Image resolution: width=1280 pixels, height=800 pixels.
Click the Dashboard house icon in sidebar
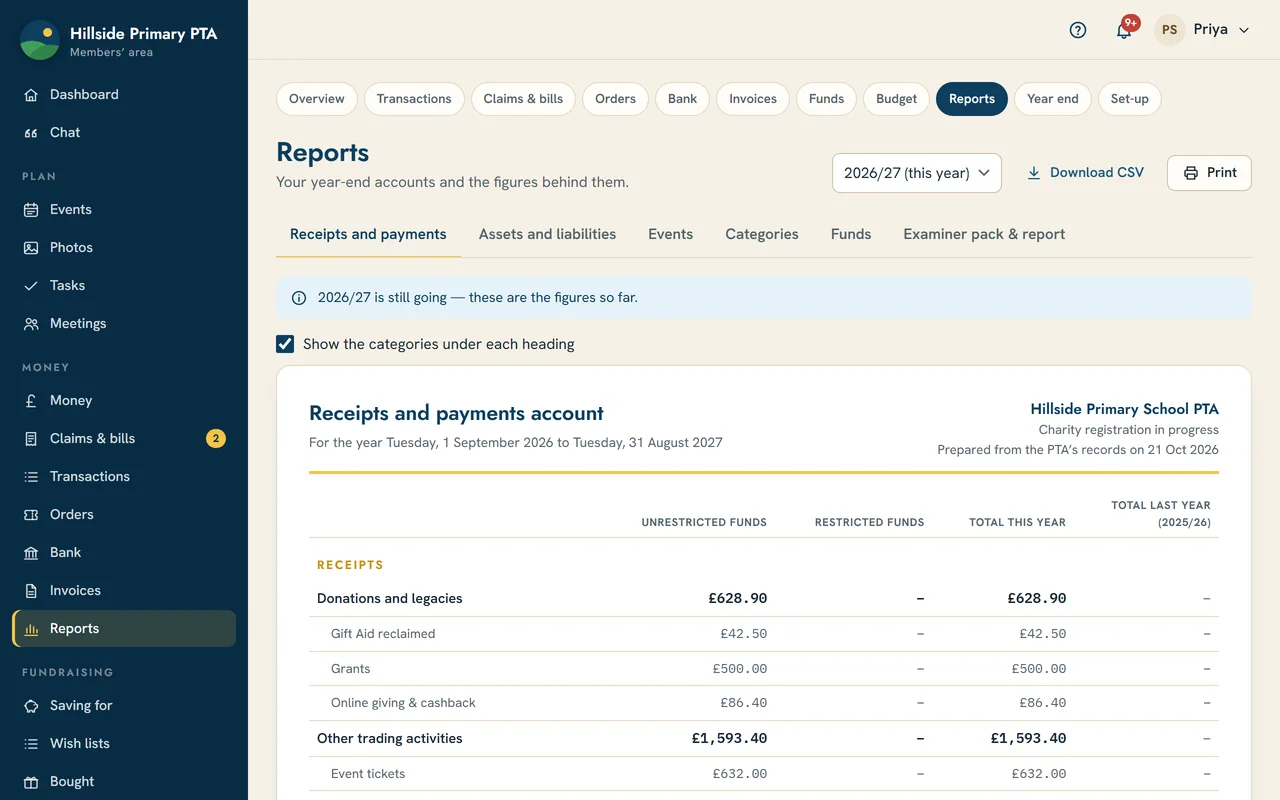point(31,95)
